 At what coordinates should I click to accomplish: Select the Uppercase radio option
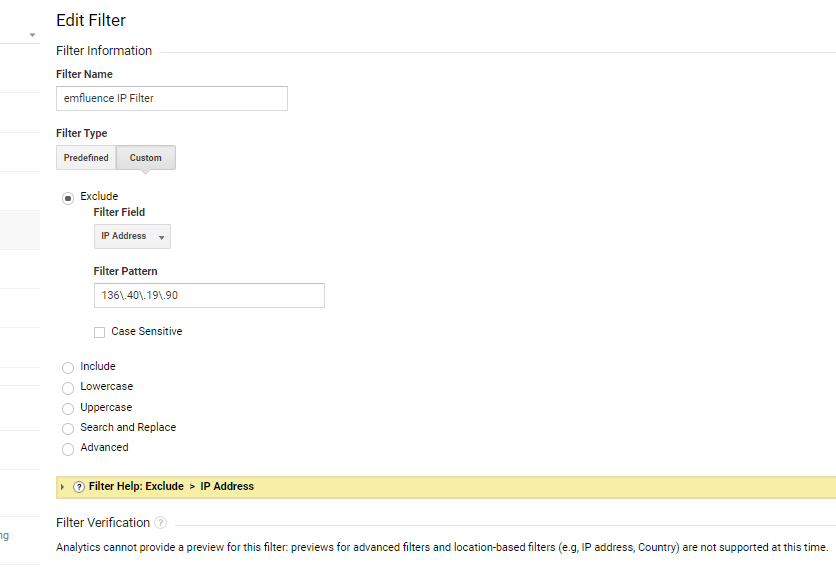pyautogui.click(x=68, y=409)
